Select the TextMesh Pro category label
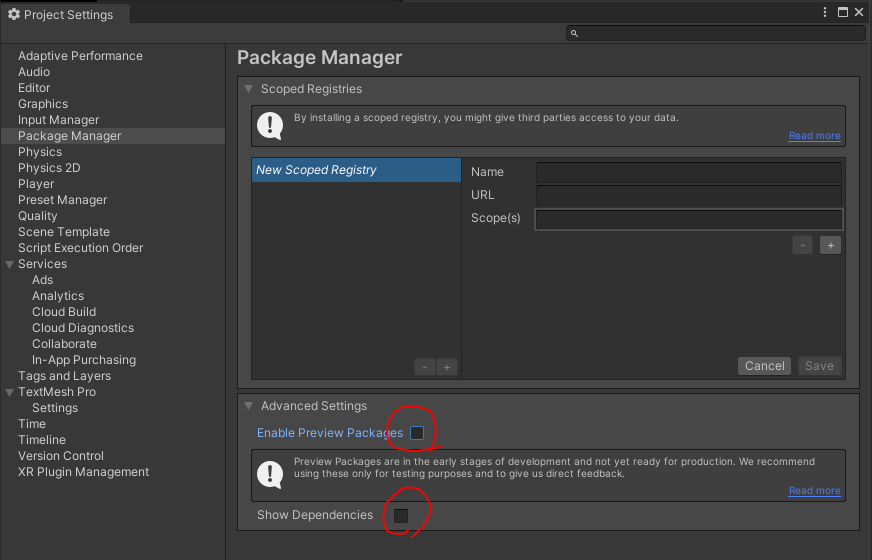The width and height of the screenshot is (872, 560). pos(57,392)
